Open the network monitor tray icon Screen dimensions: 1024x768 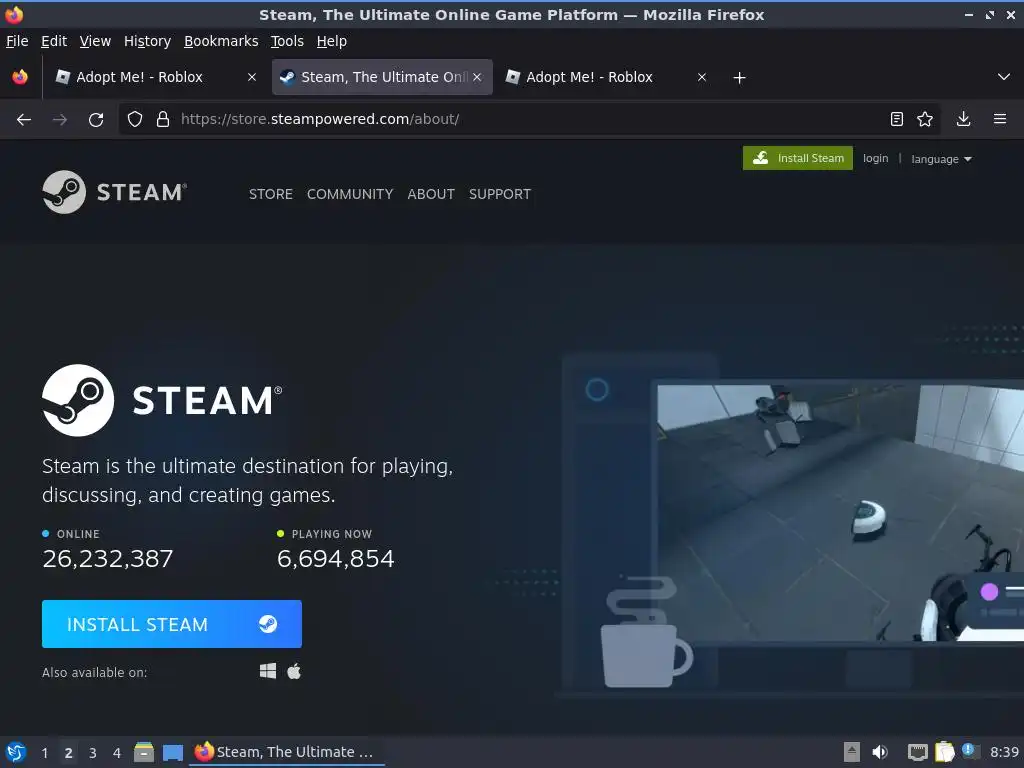918,752
